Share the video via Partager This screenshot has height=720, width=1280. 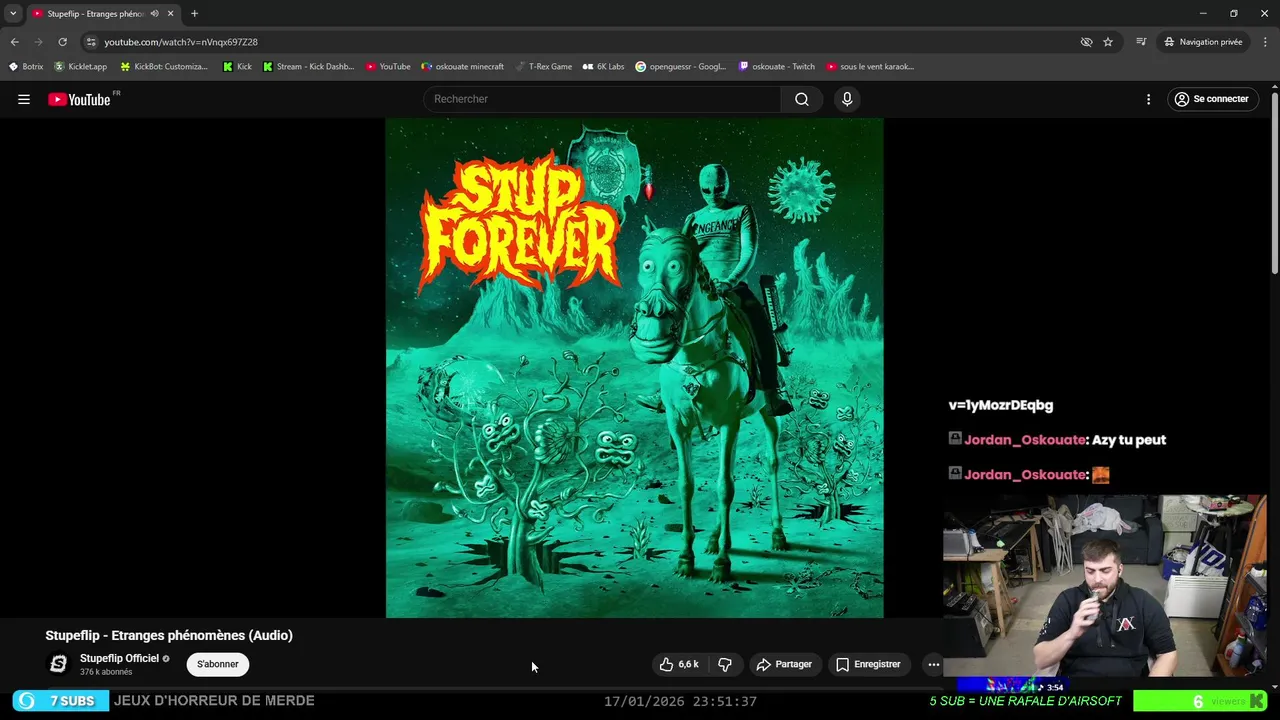point(784,664)
